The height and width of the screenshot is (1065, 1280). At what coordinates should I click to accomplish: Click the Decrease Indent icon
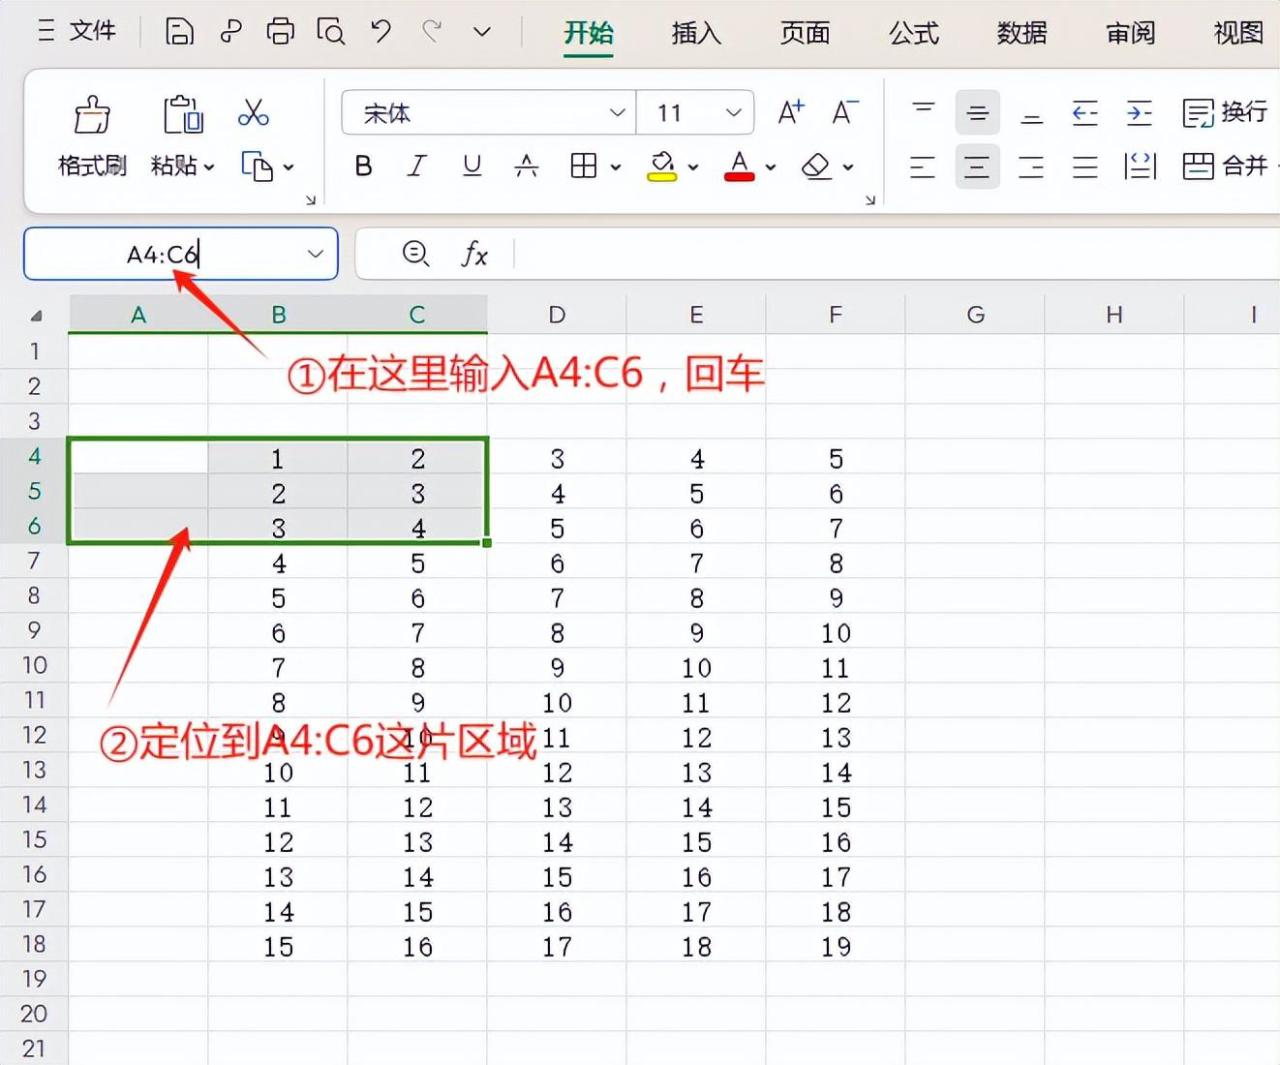coord(1085,113)
